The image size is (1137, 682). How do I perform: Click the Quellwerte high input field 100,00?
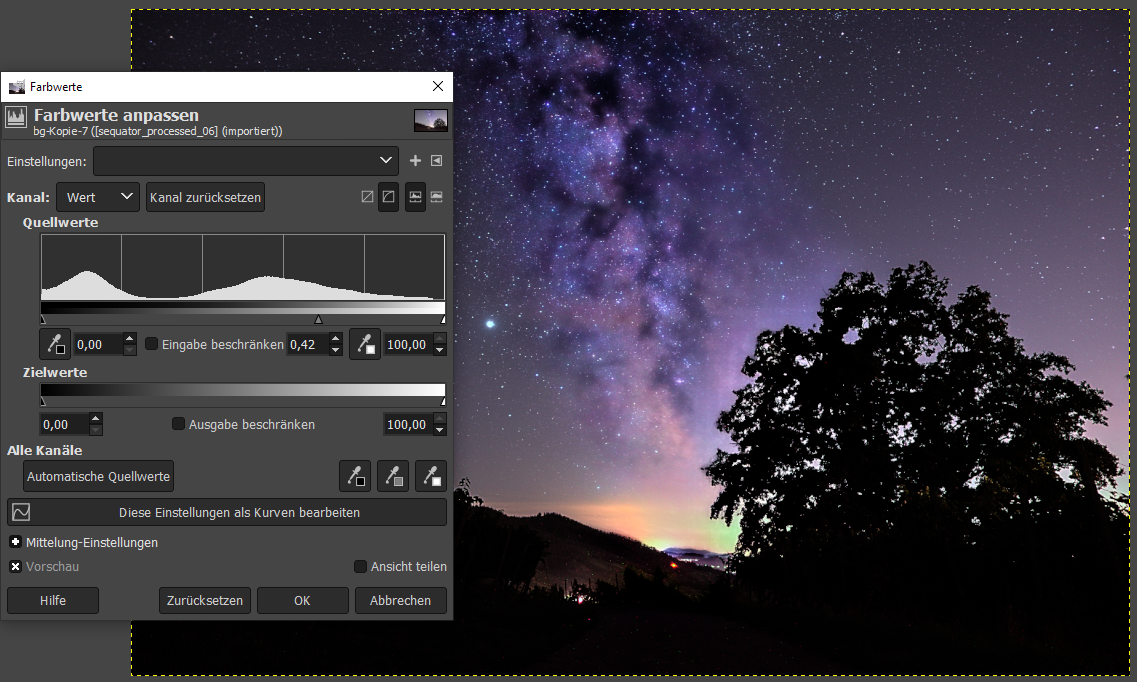(x=408, y=344)
